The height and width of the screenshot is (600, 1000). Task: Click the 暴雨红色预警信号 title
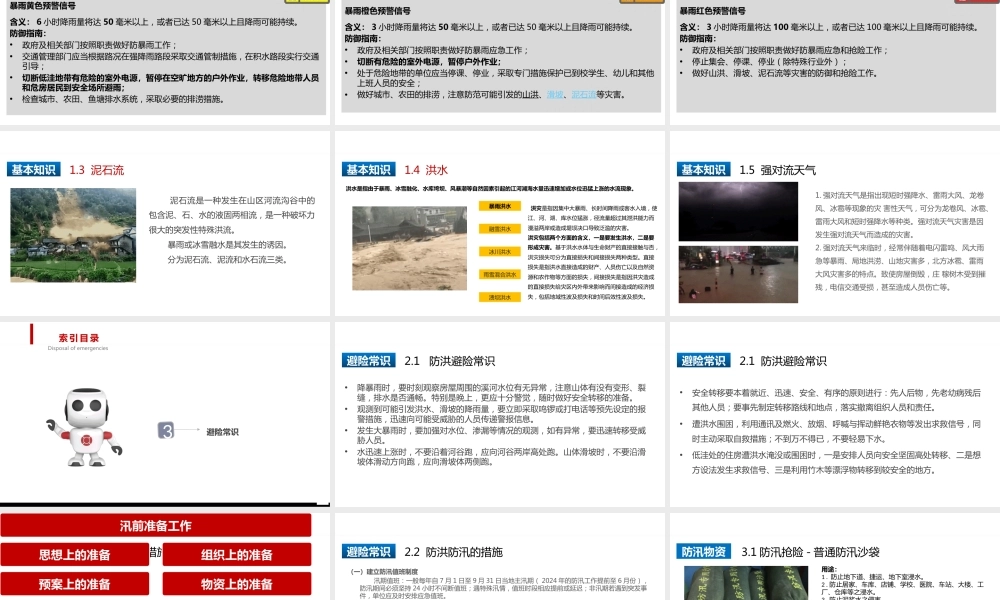pyautogui.click(x=712, y=11)
